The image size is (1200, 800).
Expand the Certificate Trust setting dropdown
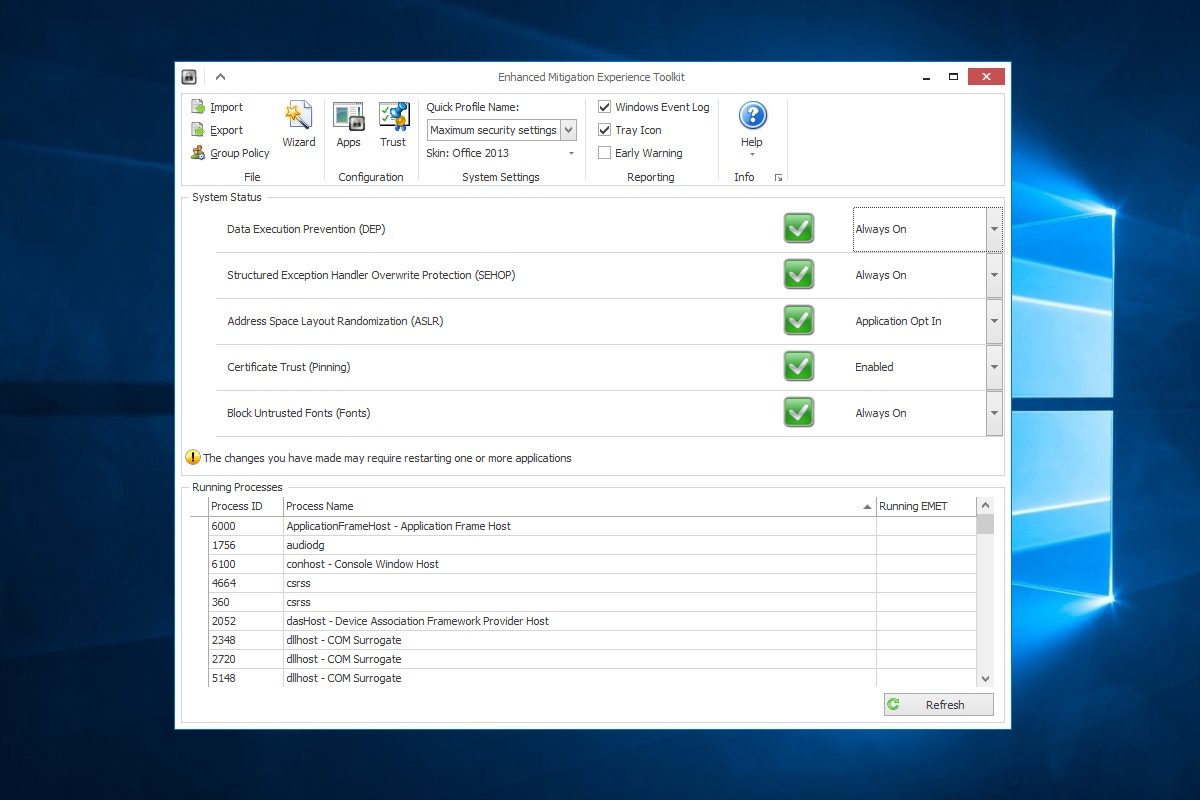(994, 367)
